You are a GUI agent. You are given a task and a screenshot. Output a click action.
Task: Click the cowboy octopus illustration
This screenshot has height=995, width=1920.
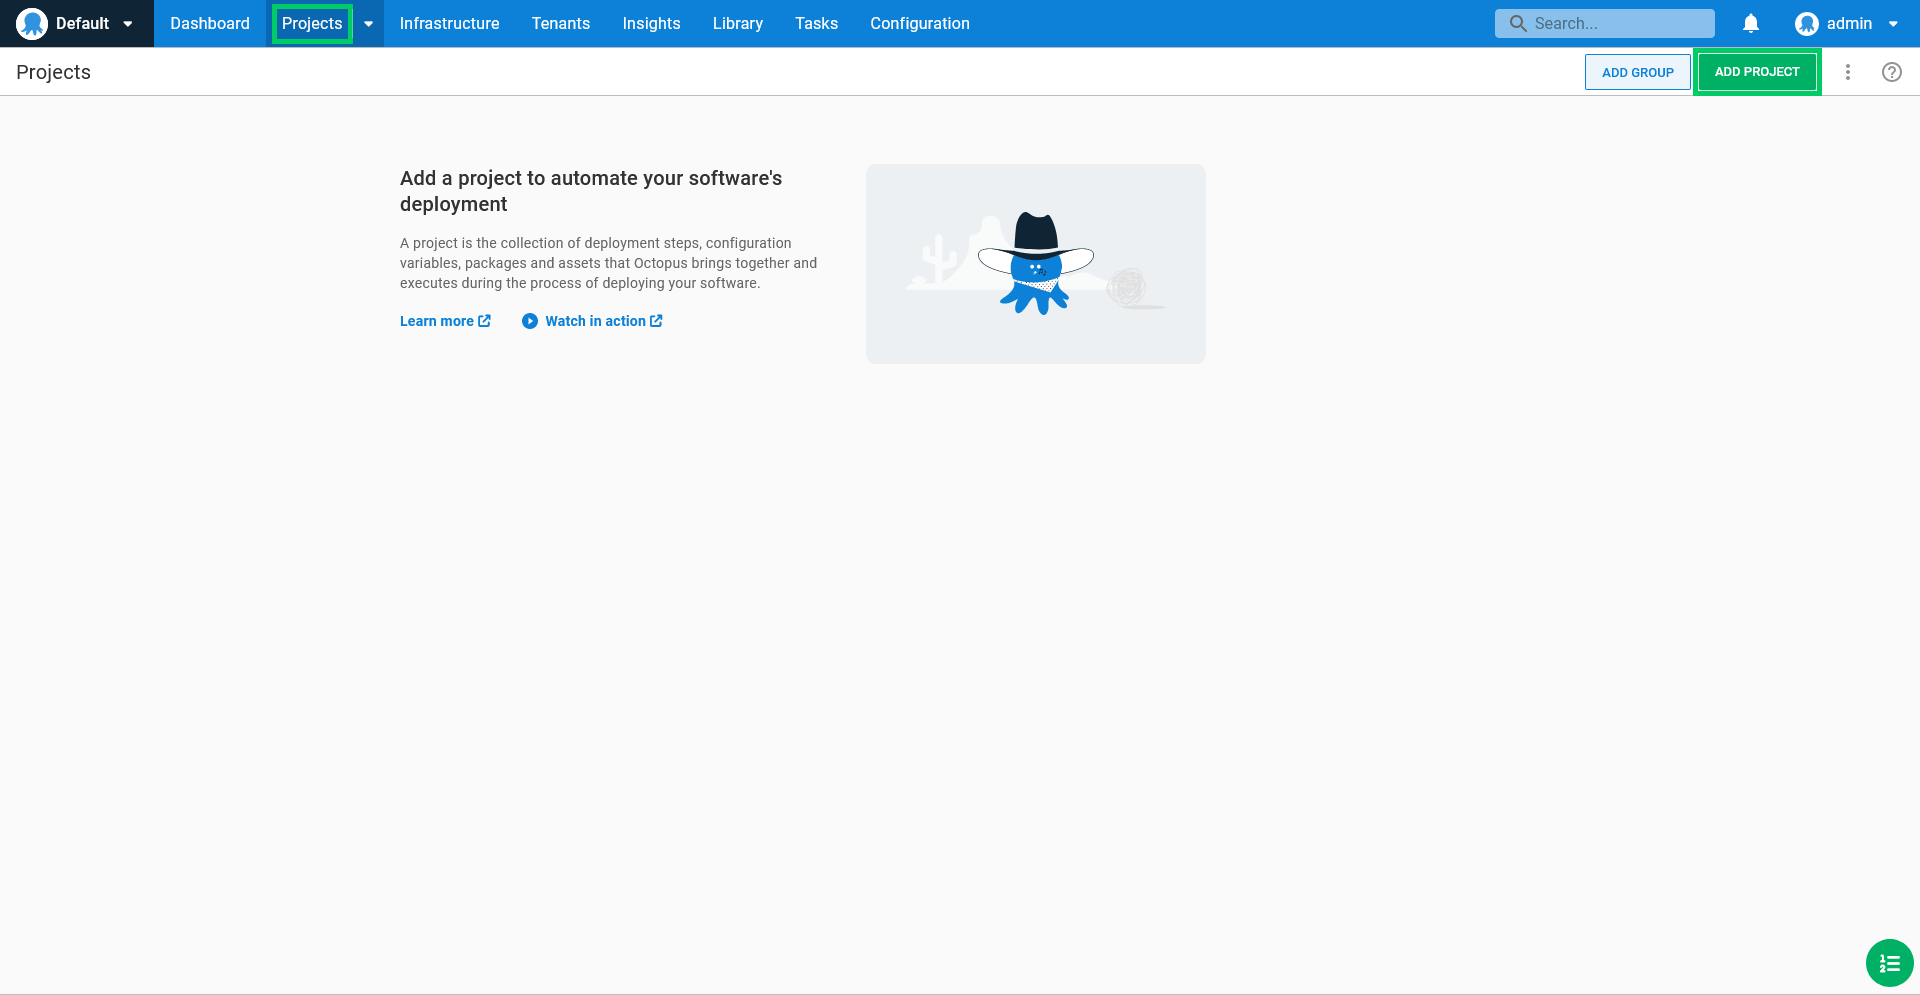pyautogui.click(x=1036, y=264)
